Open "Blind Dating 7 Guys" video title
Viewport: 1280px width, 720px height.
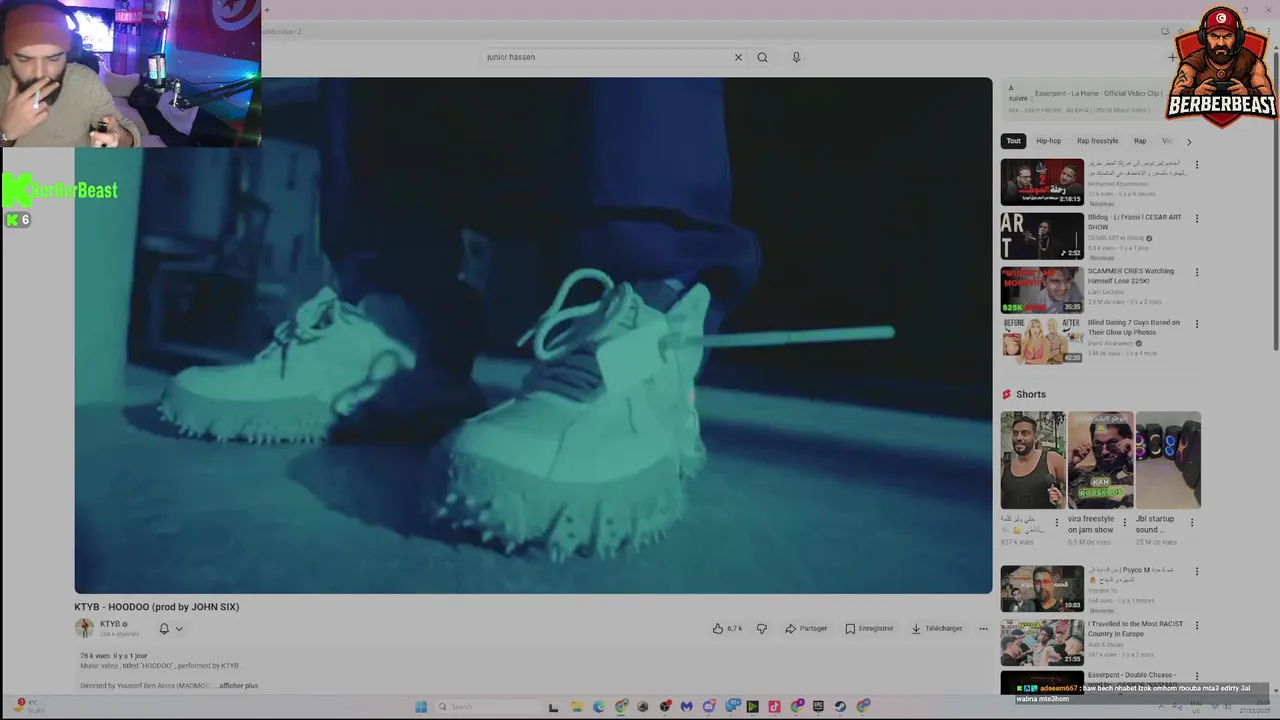click(x=1134, y=328)
